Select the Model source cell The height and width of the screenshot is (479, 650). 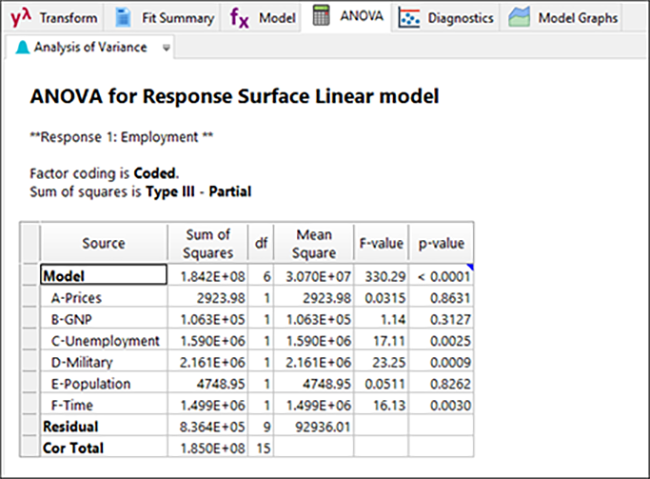pyautogui.click(x=103, y=275)
